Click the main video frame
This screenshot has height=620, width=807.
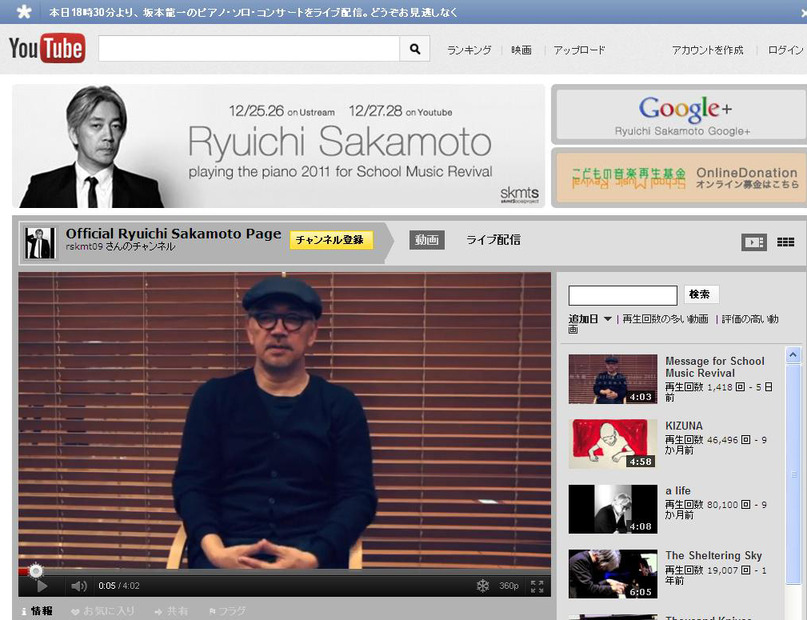[x=285, y=420]
